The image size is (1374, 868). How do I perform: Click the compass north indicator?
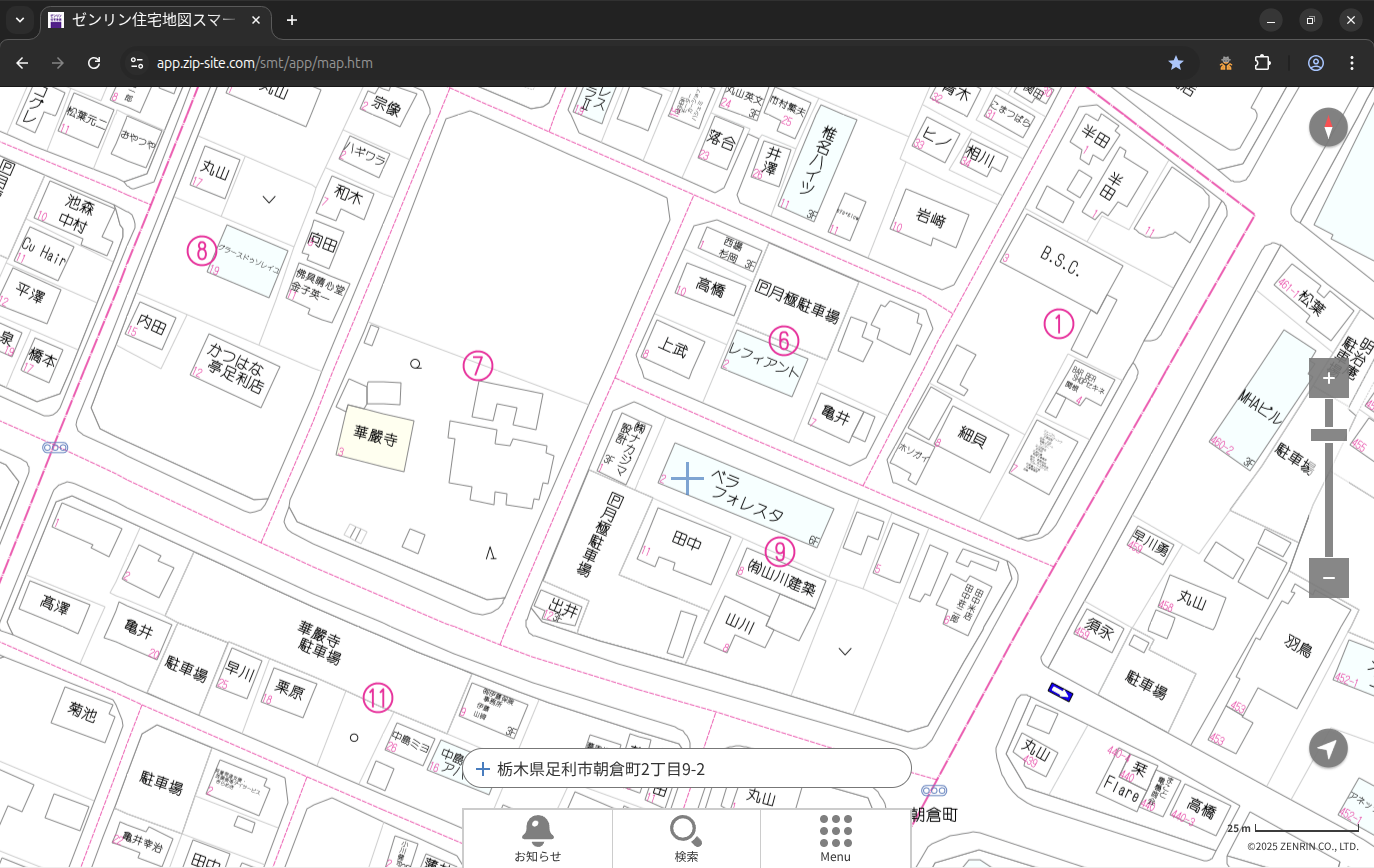(1328, 128)
